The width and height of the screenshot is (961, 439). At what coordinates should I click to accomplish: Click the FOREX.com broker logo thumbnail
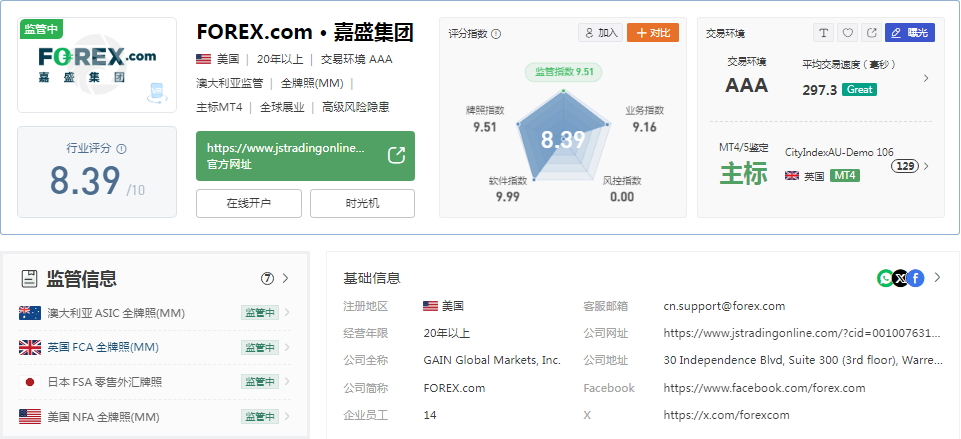point(97,65)
